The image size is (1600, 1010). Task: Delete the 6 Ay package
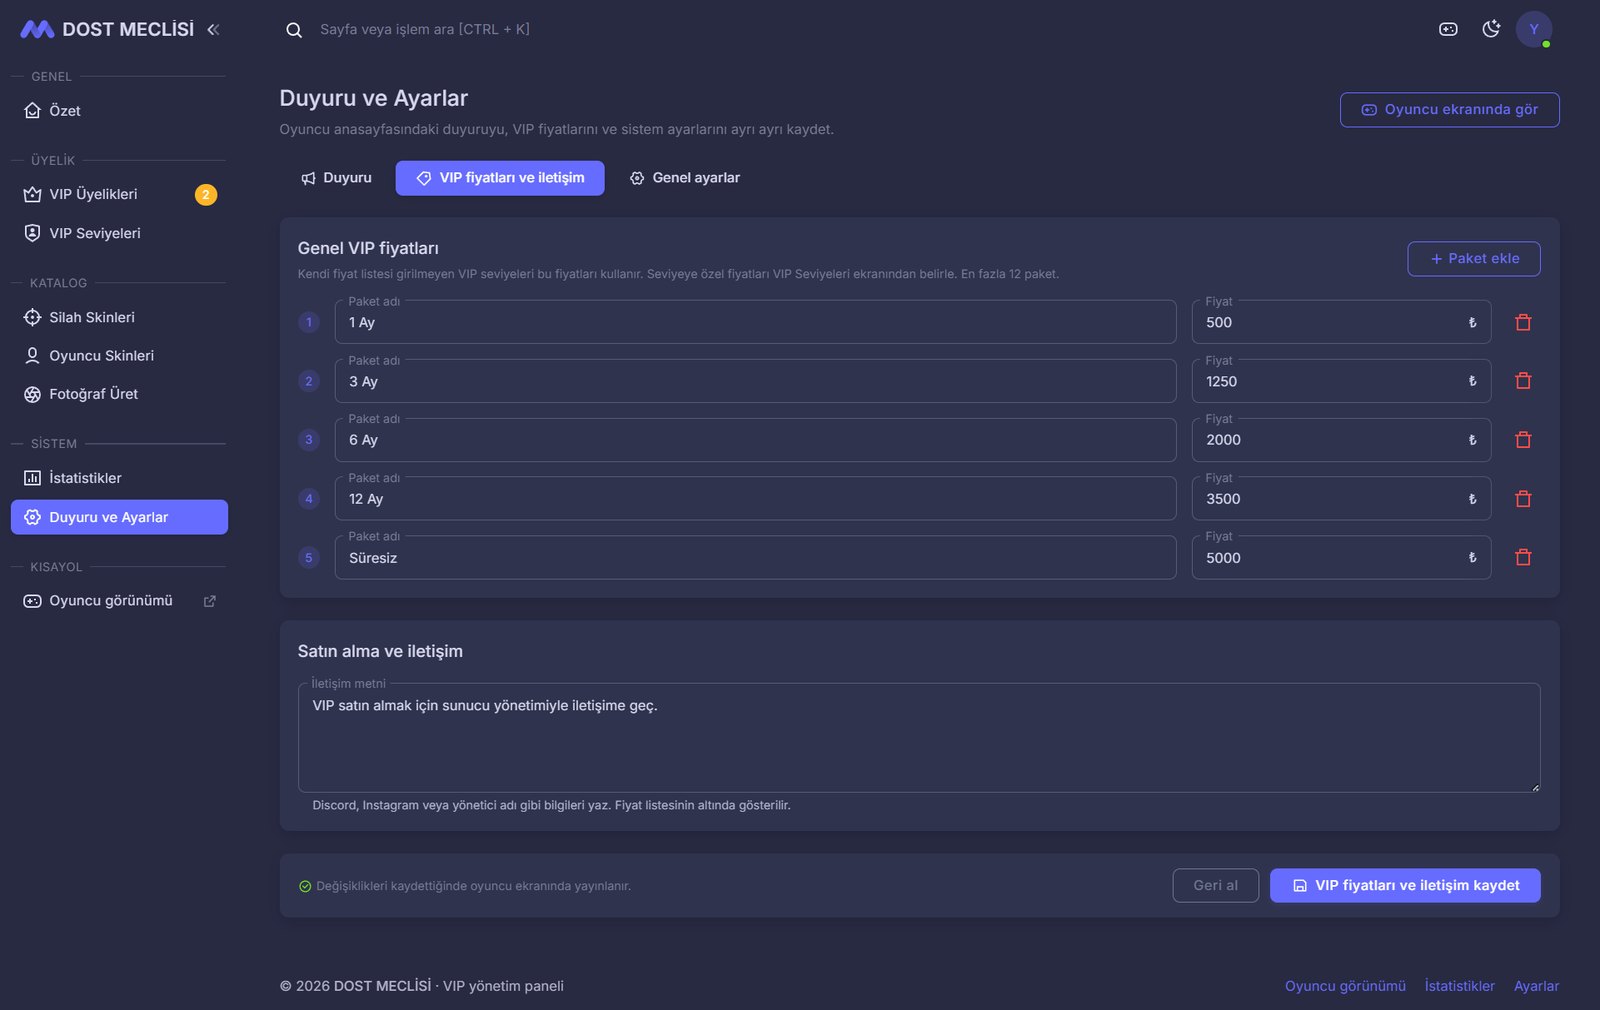click(1523, 440)
